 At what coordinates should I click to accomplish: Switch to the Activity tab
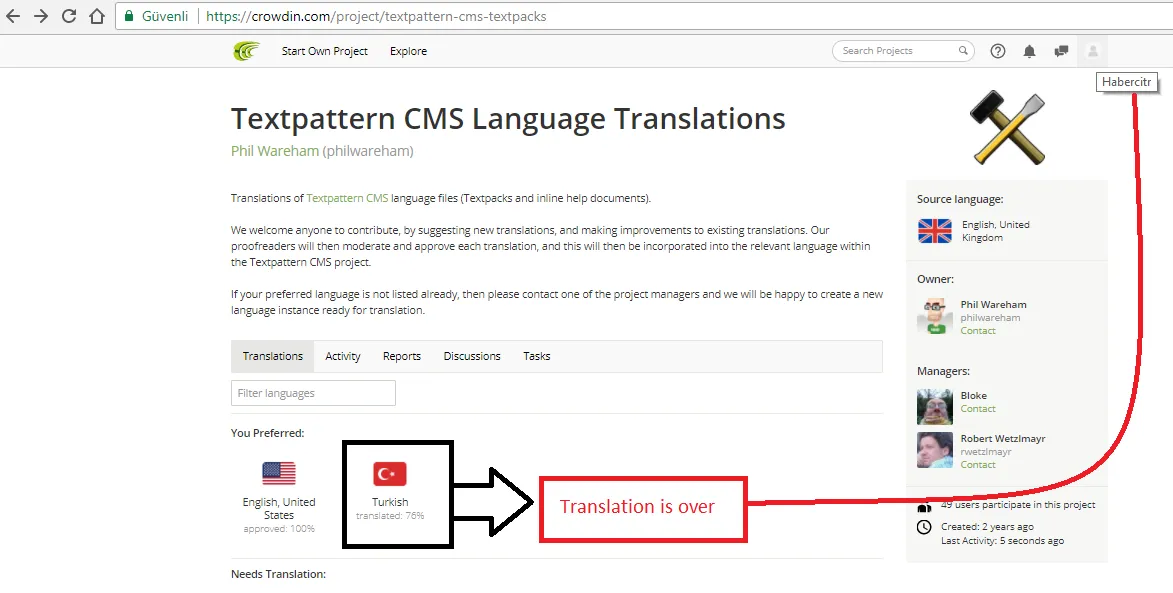tap(343, 356)
